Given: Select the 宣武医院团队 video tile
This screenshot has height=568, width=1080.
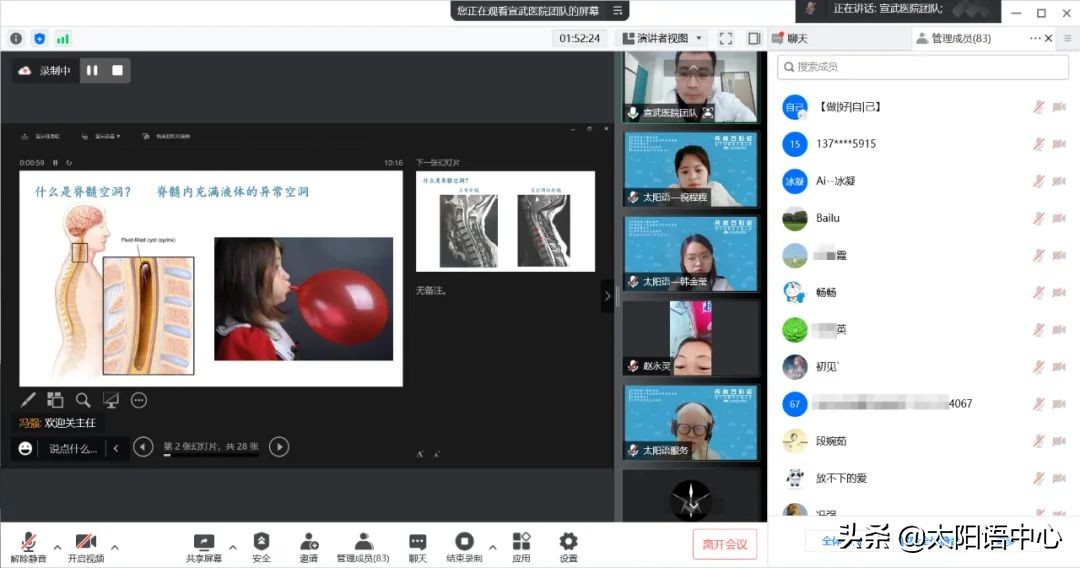Looking at the screenshot, I should [x=691, y=87].
